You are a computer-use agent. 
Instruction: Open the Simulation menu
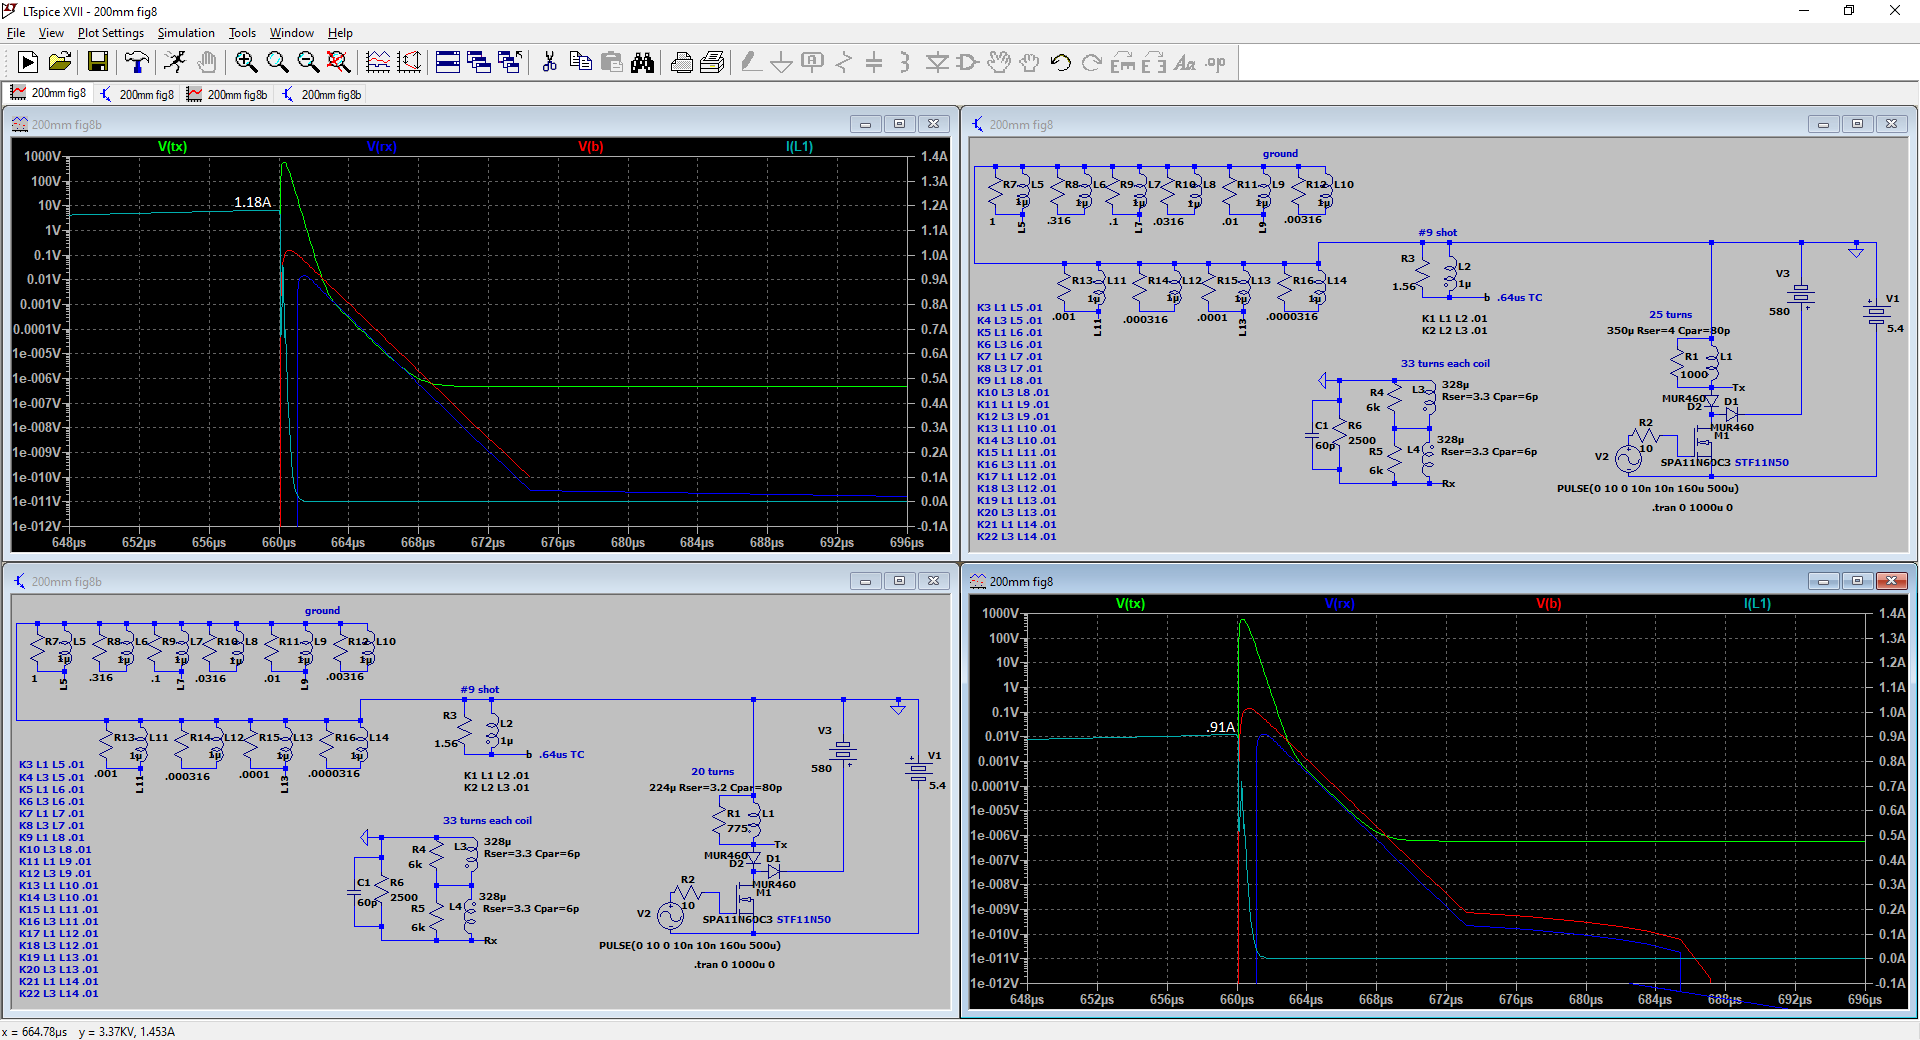[186, 33]
